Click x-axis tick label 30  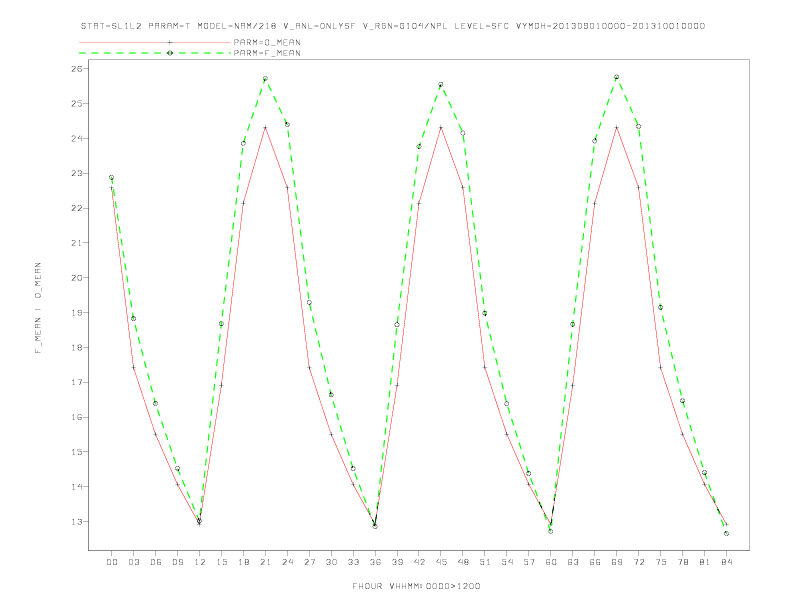click(331, 562)
